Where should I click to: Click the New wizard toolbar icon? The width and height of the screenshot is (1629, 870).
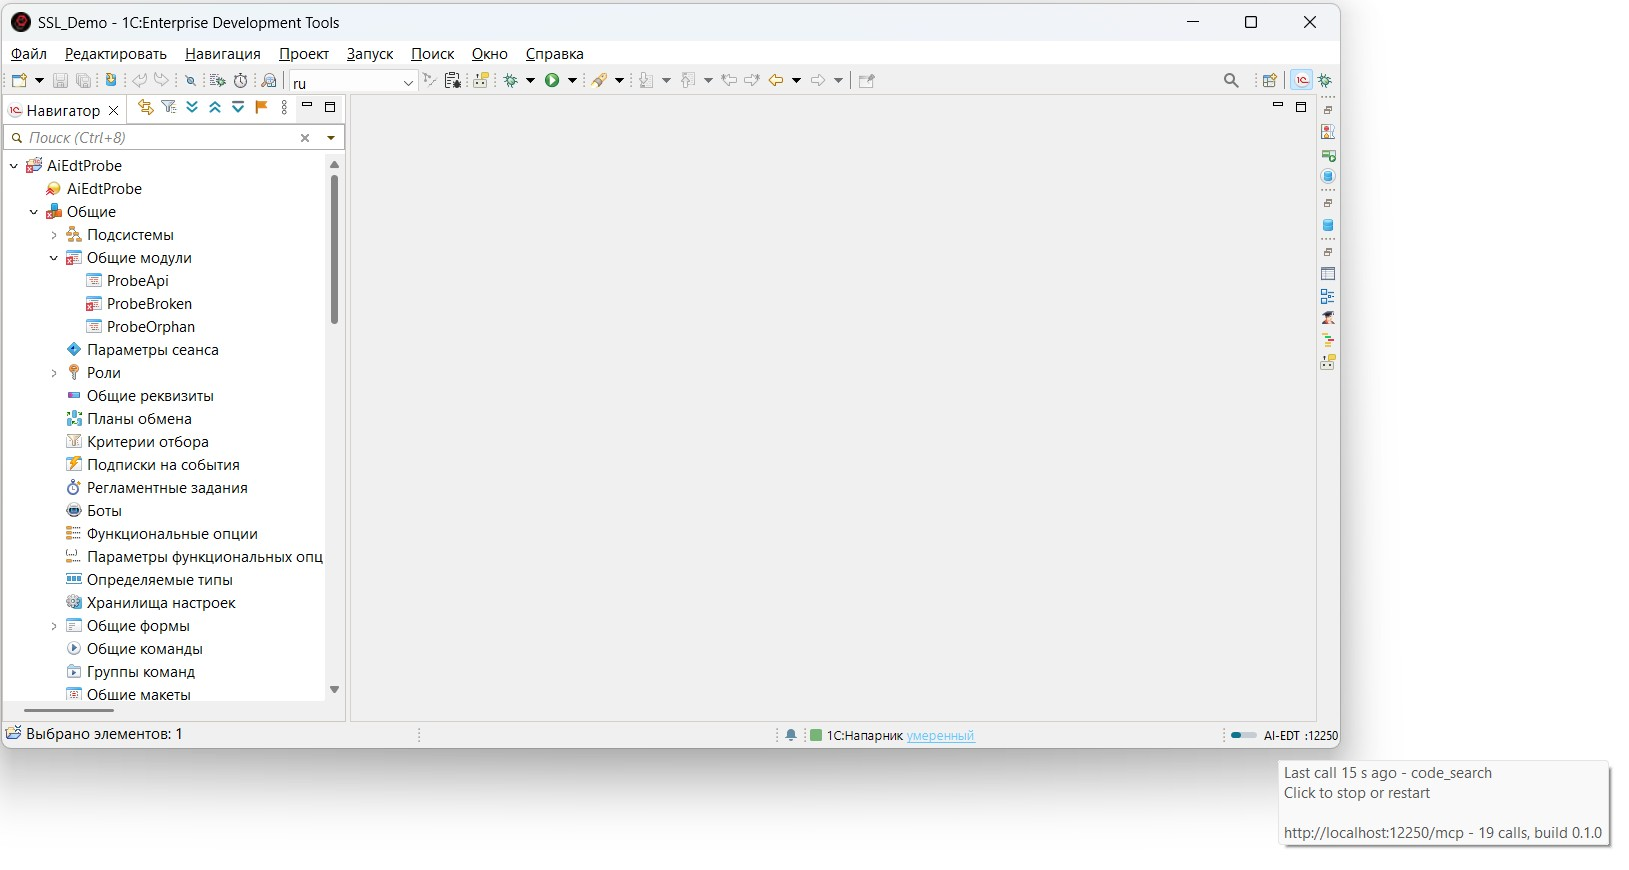point(19,81)
